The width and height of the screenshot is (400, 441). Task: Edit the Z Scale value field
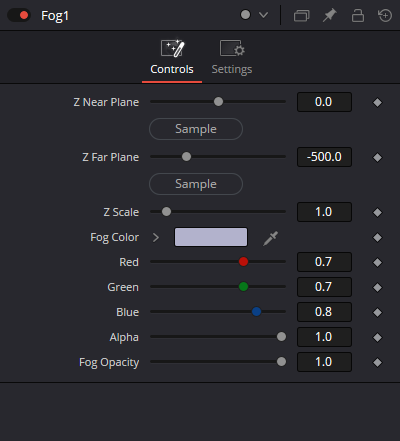tap(324, 212)
